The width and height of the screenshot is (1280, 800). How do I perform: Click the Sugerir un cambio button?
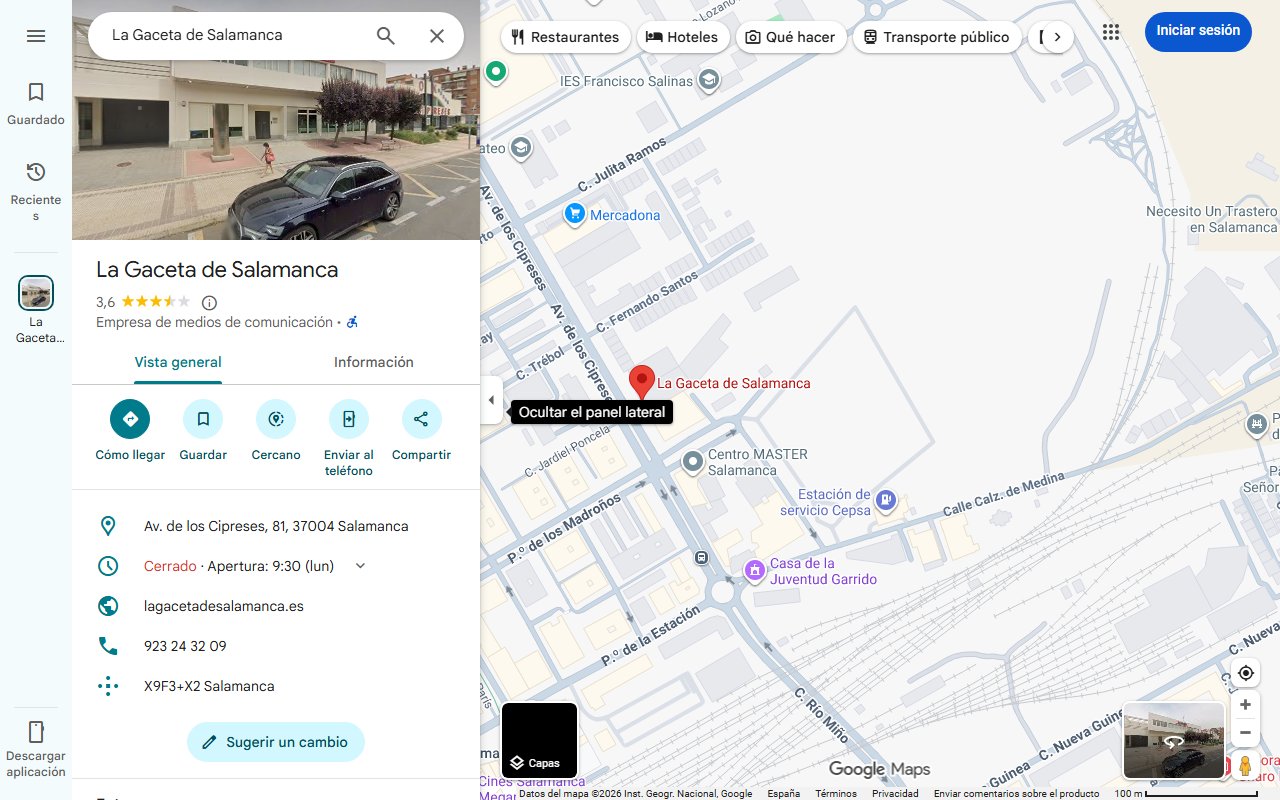pos(275,742)
